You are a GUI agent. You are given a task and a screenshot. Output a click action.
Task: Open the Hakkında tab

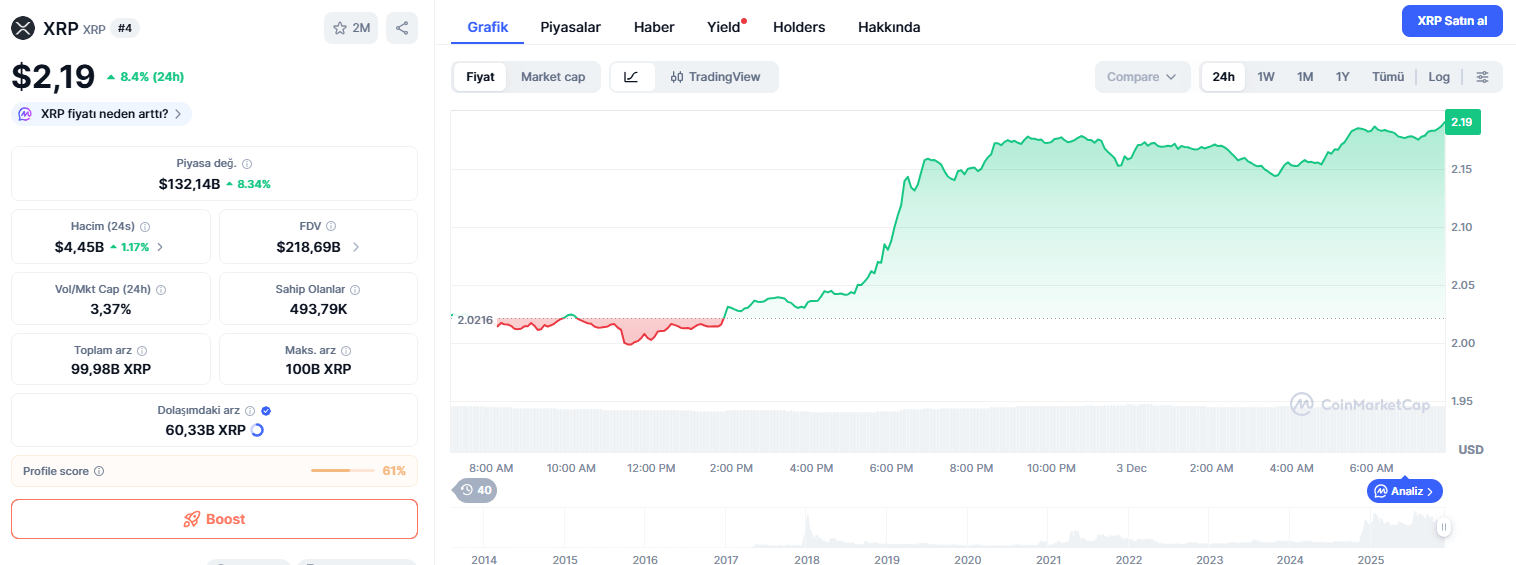pos(889,27)
